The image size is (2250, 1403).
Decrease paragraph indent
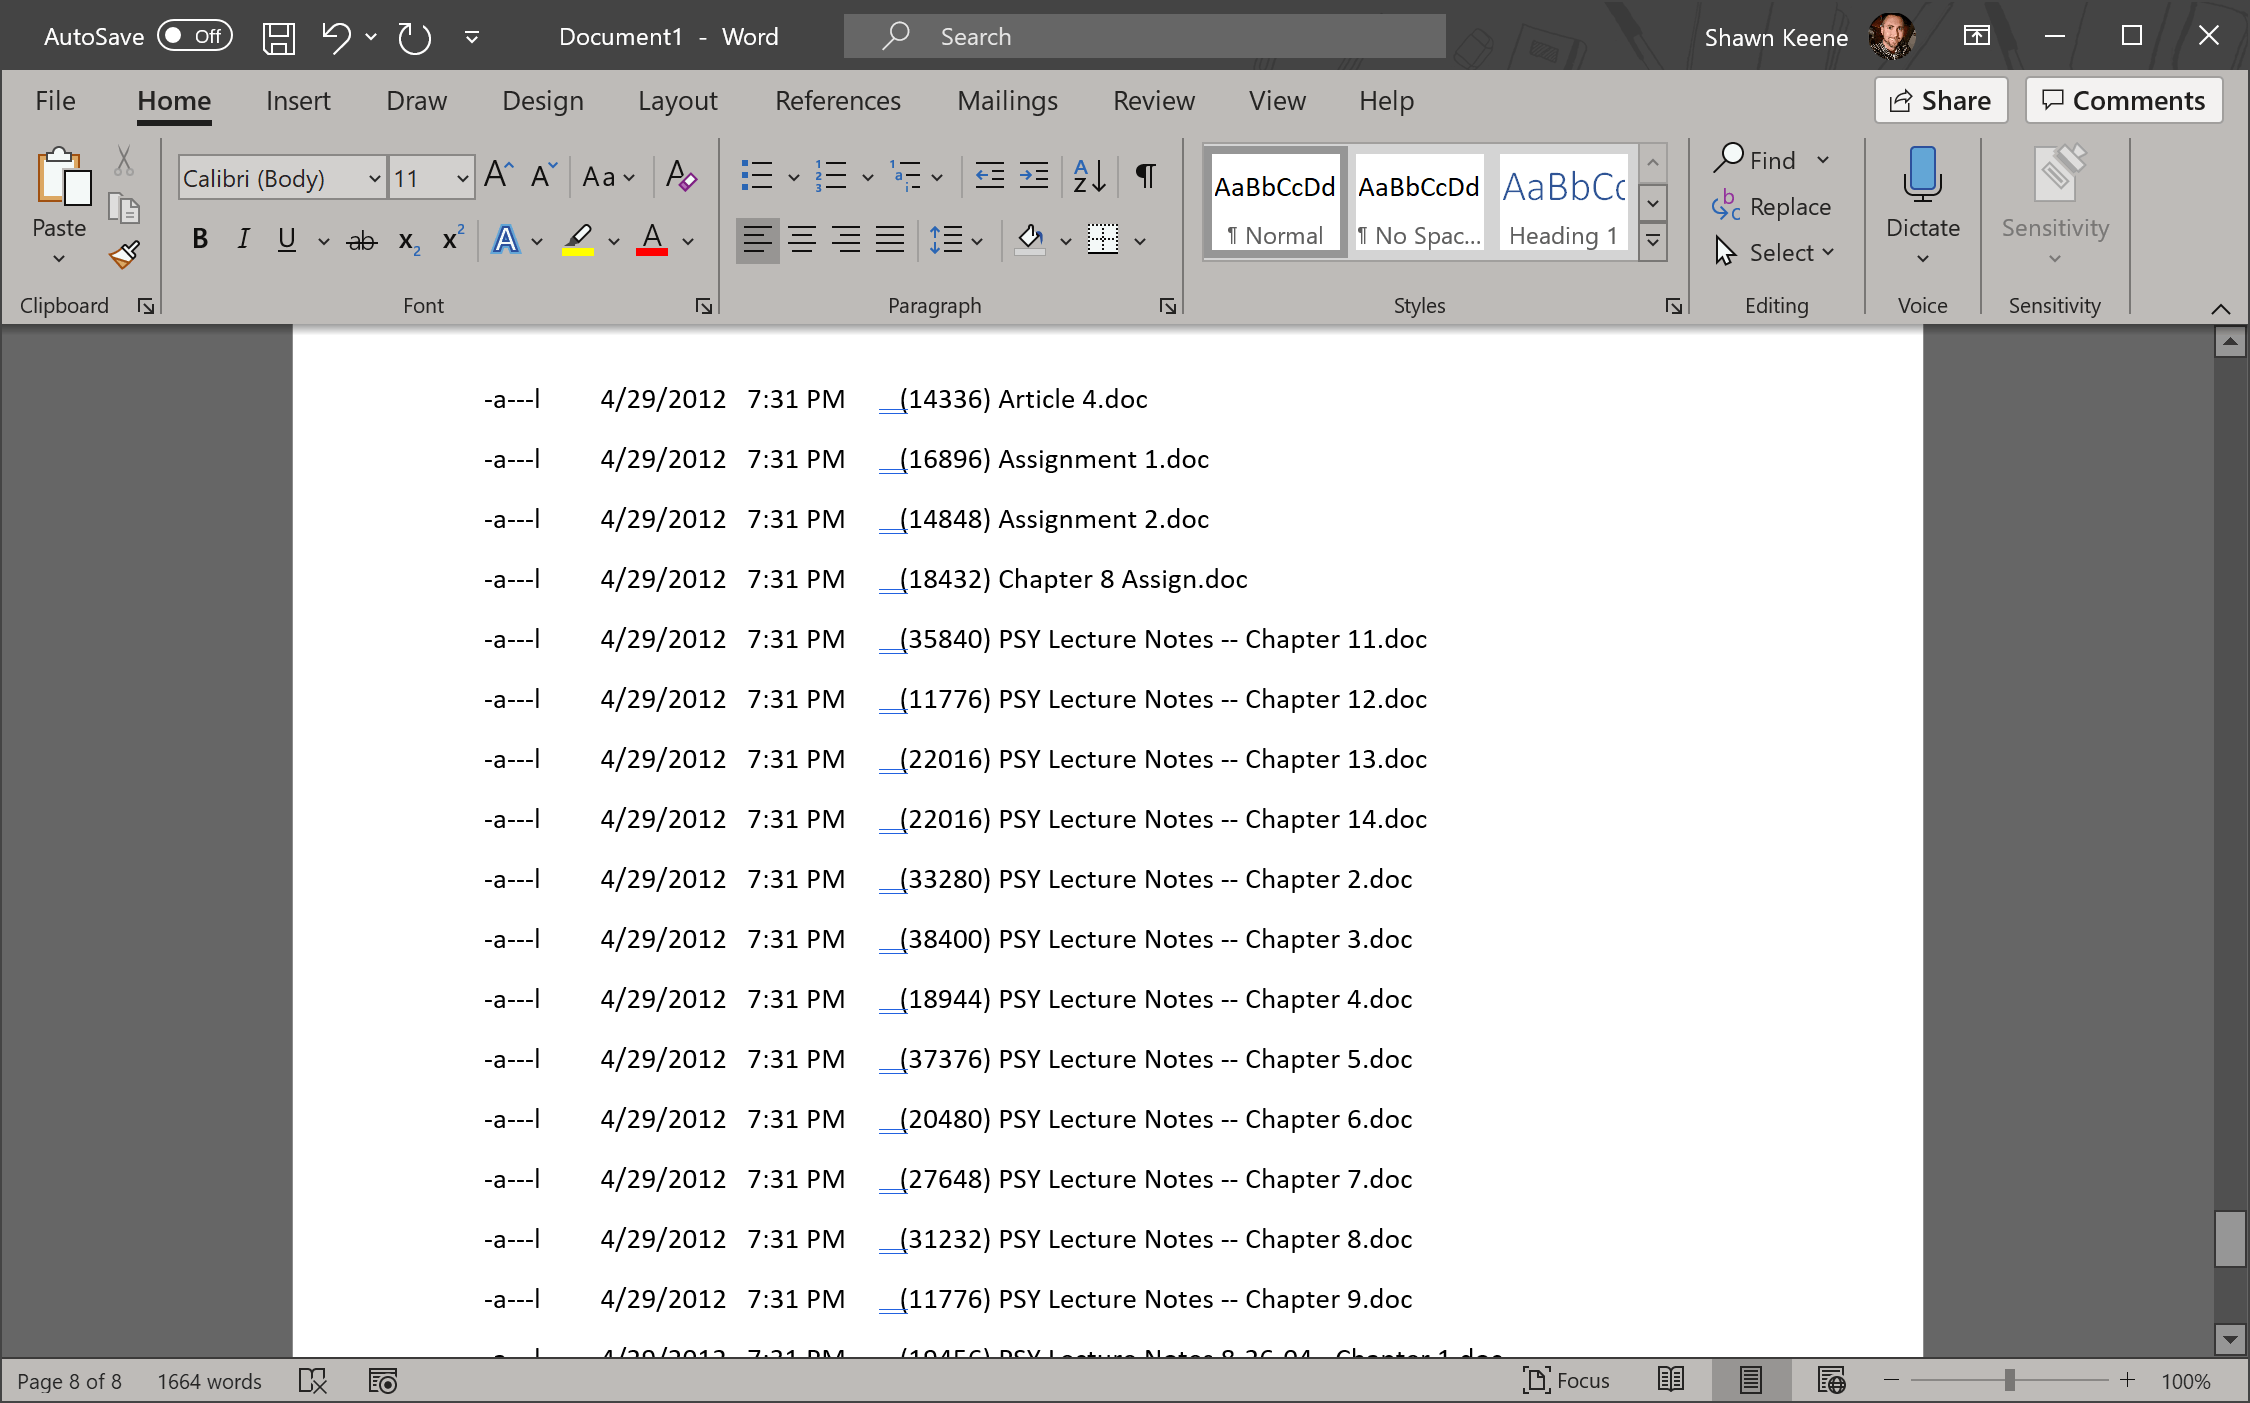(989, 176)
